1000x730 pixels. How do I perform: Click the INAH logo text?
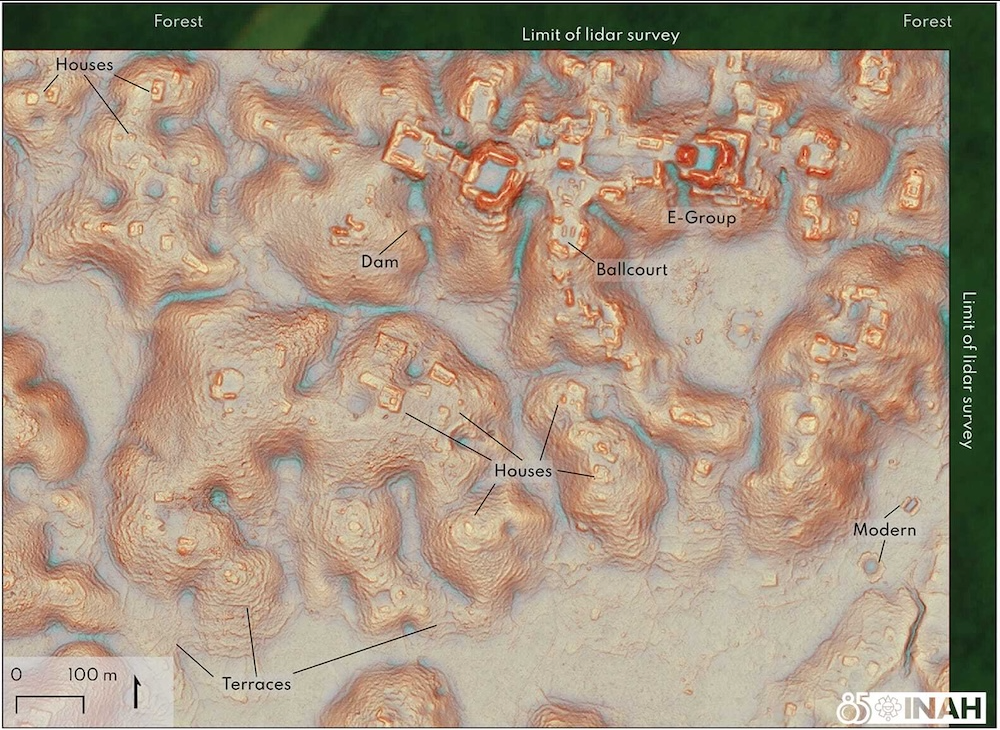(x=947, y=707)
